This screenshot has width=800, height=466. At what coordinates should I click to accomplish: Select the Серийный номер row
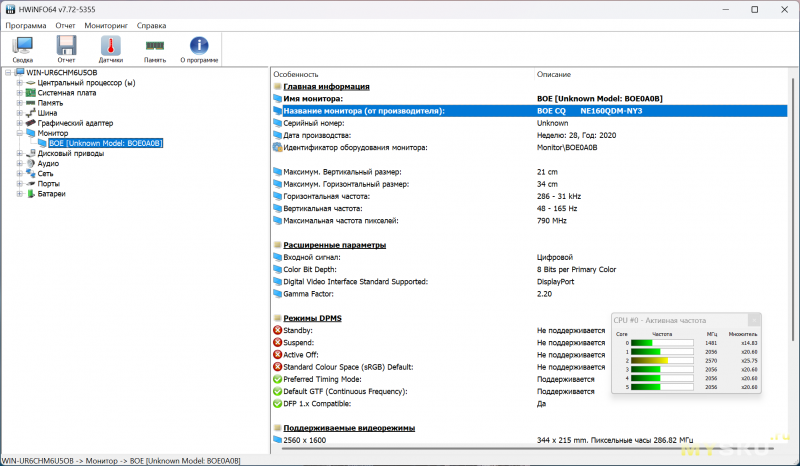[530, 123]
